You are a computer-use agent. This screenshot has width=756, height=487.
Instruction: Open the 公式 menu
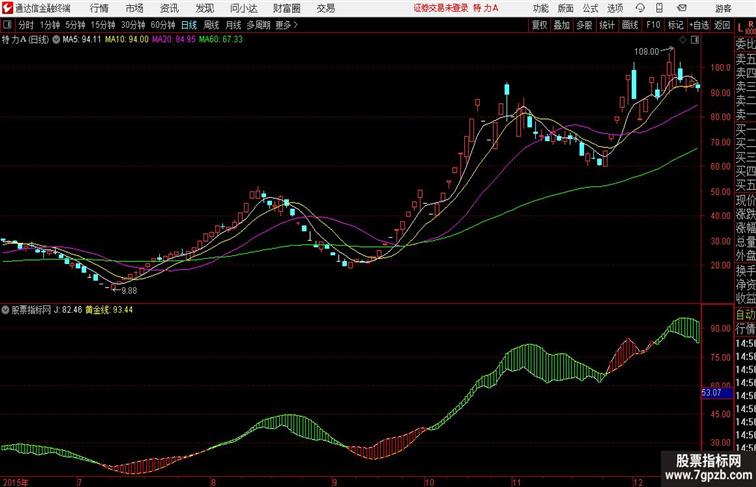click(x=590, y=8)
